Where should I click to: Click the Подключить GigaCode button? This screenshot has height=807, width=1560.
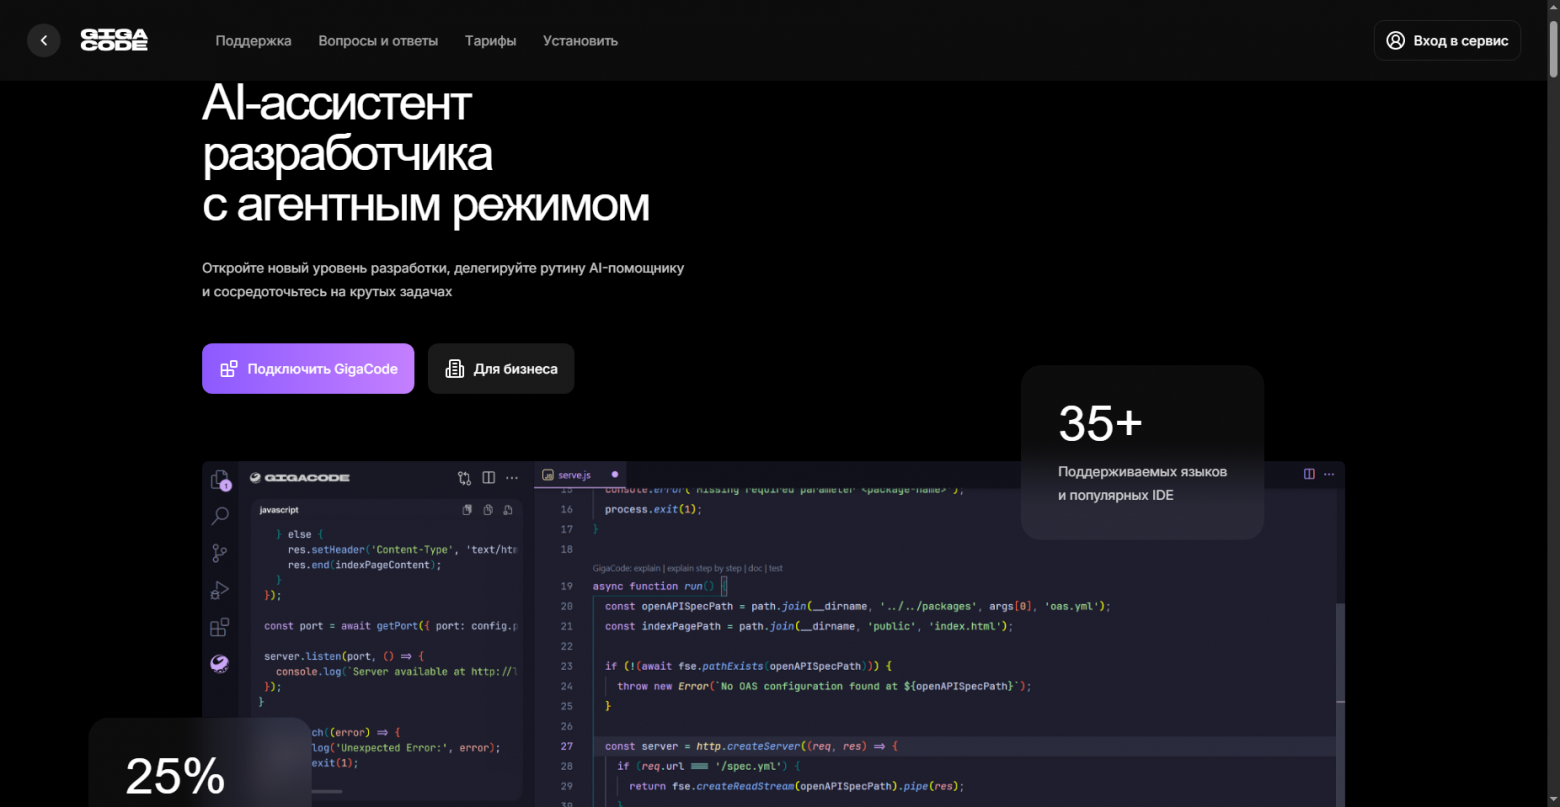(x=308, y=368)
